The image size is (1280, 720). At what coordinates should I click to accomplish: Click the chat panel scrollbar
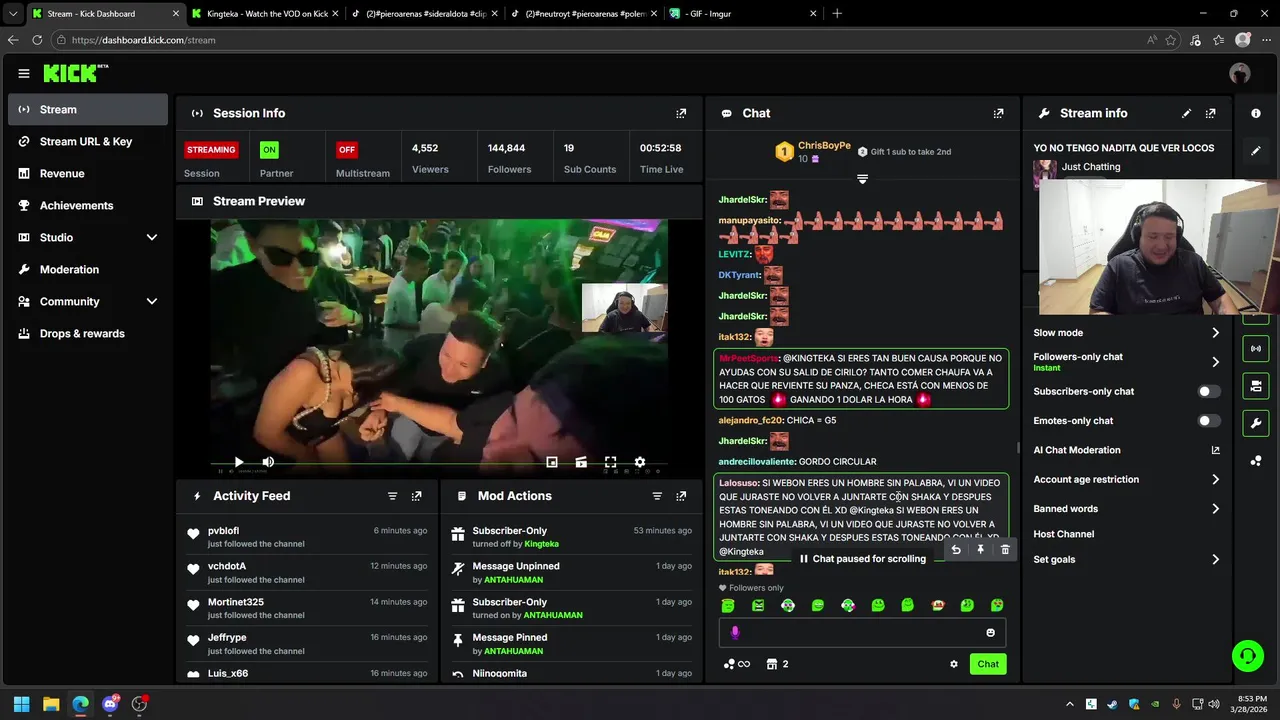1018,448
